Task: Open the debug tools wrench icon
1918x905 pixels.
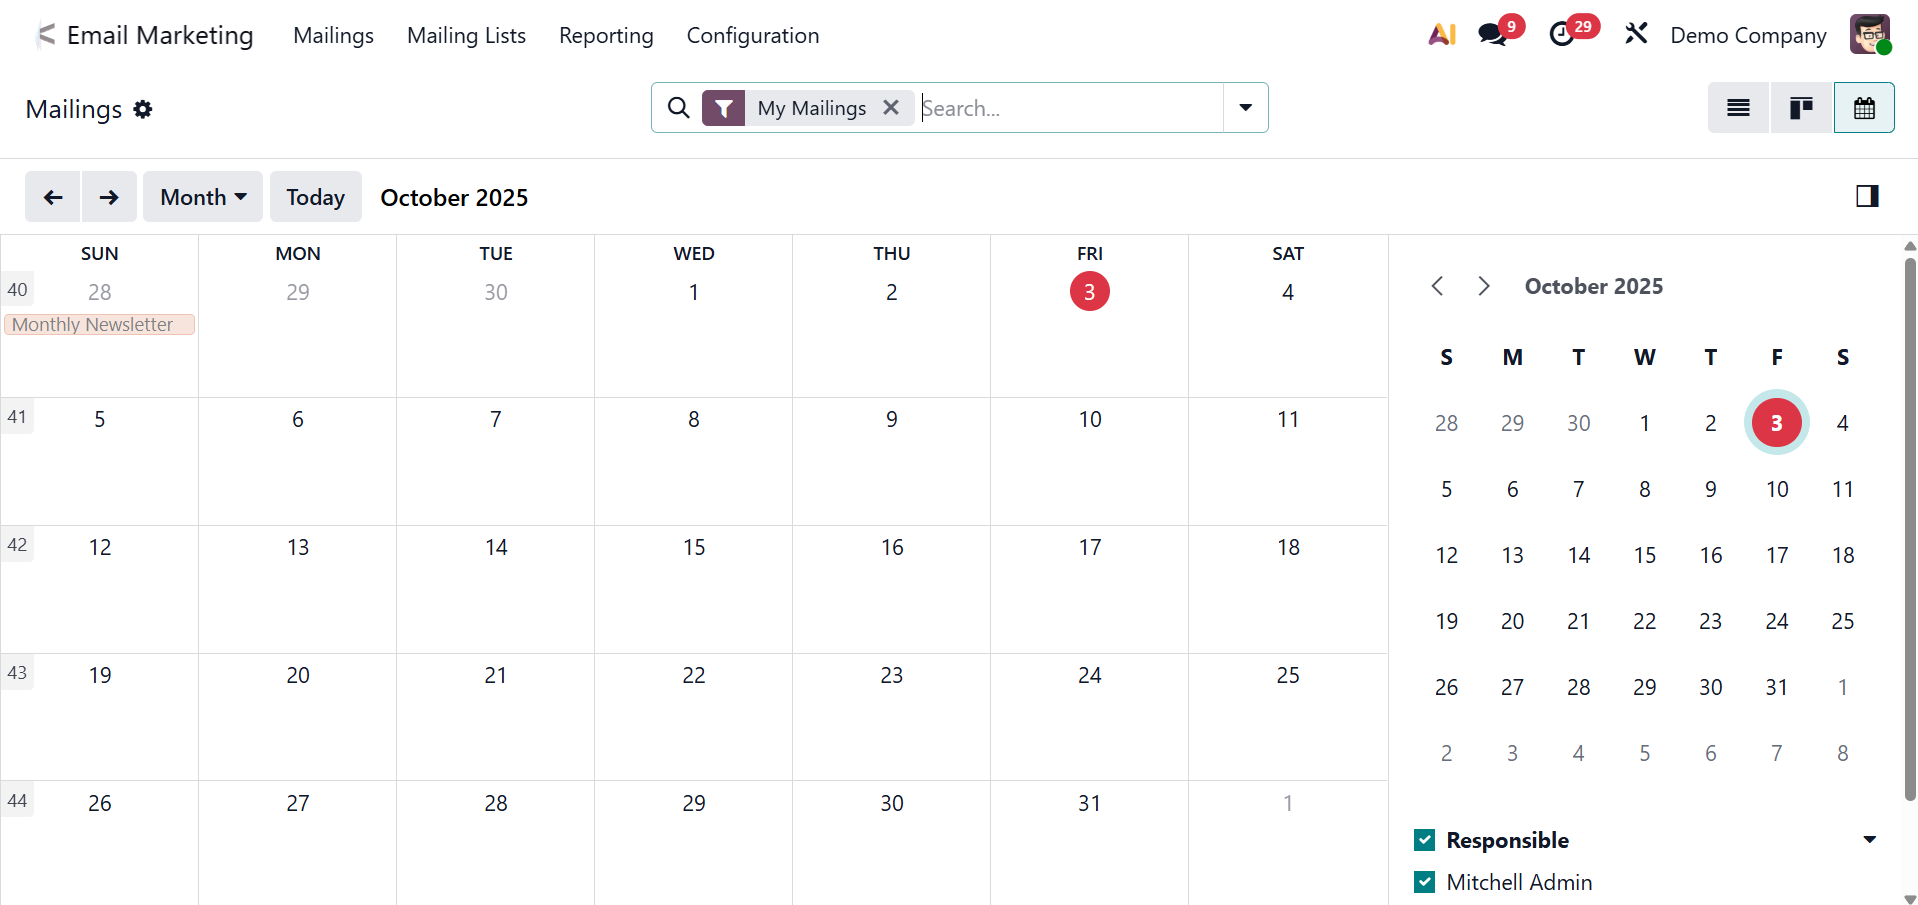Action: point(1636,35)
